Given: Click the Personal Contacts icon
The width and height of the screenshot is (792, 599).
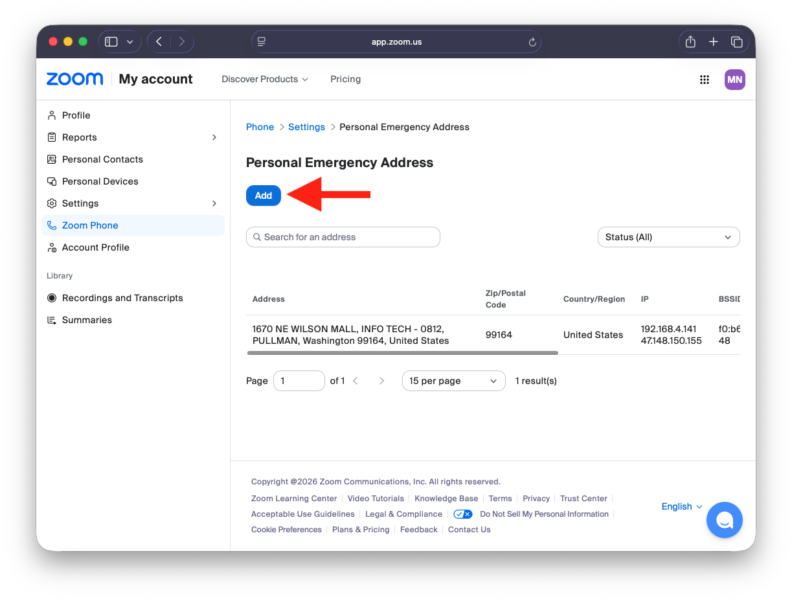Looking at the screenshot, I should pyautogui.click(x=52, y=159).
